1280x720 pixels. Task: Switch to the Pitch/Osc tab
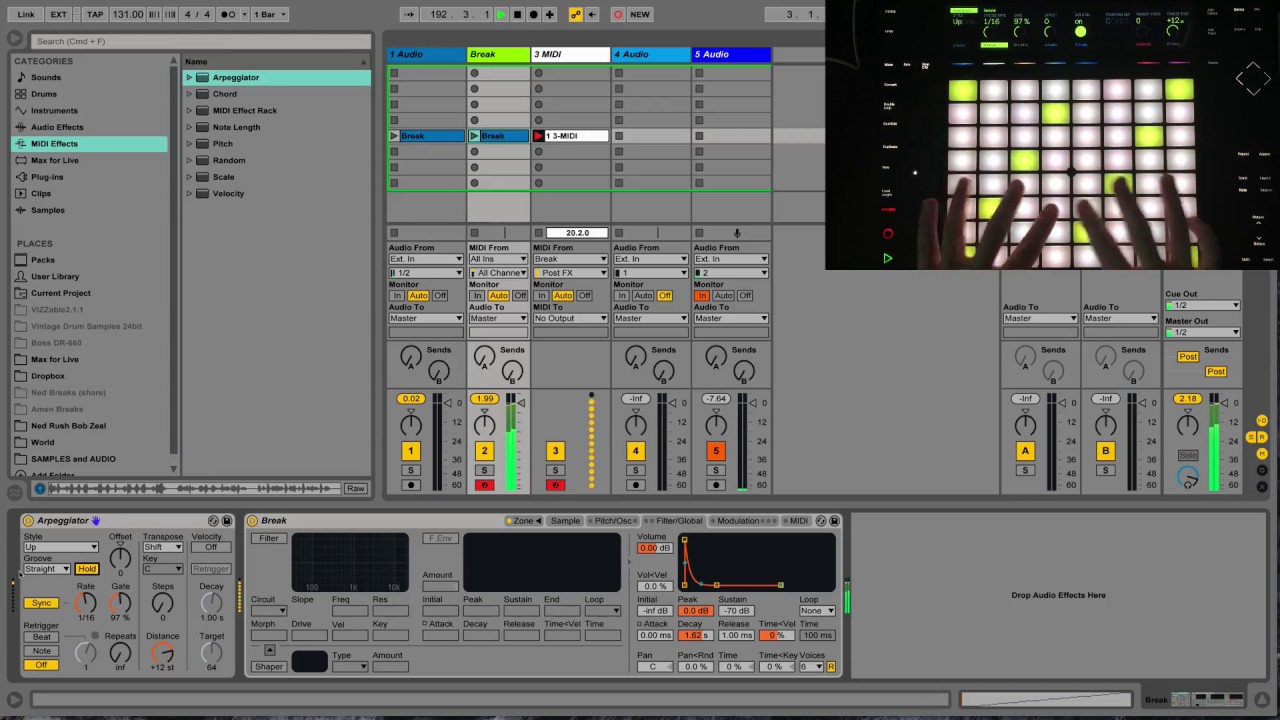click(614, 521)
